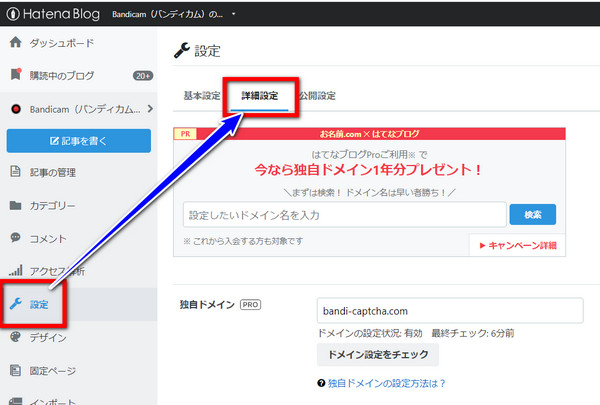Click the large wrench icon in the 設定 heading

tap(182, 50)
